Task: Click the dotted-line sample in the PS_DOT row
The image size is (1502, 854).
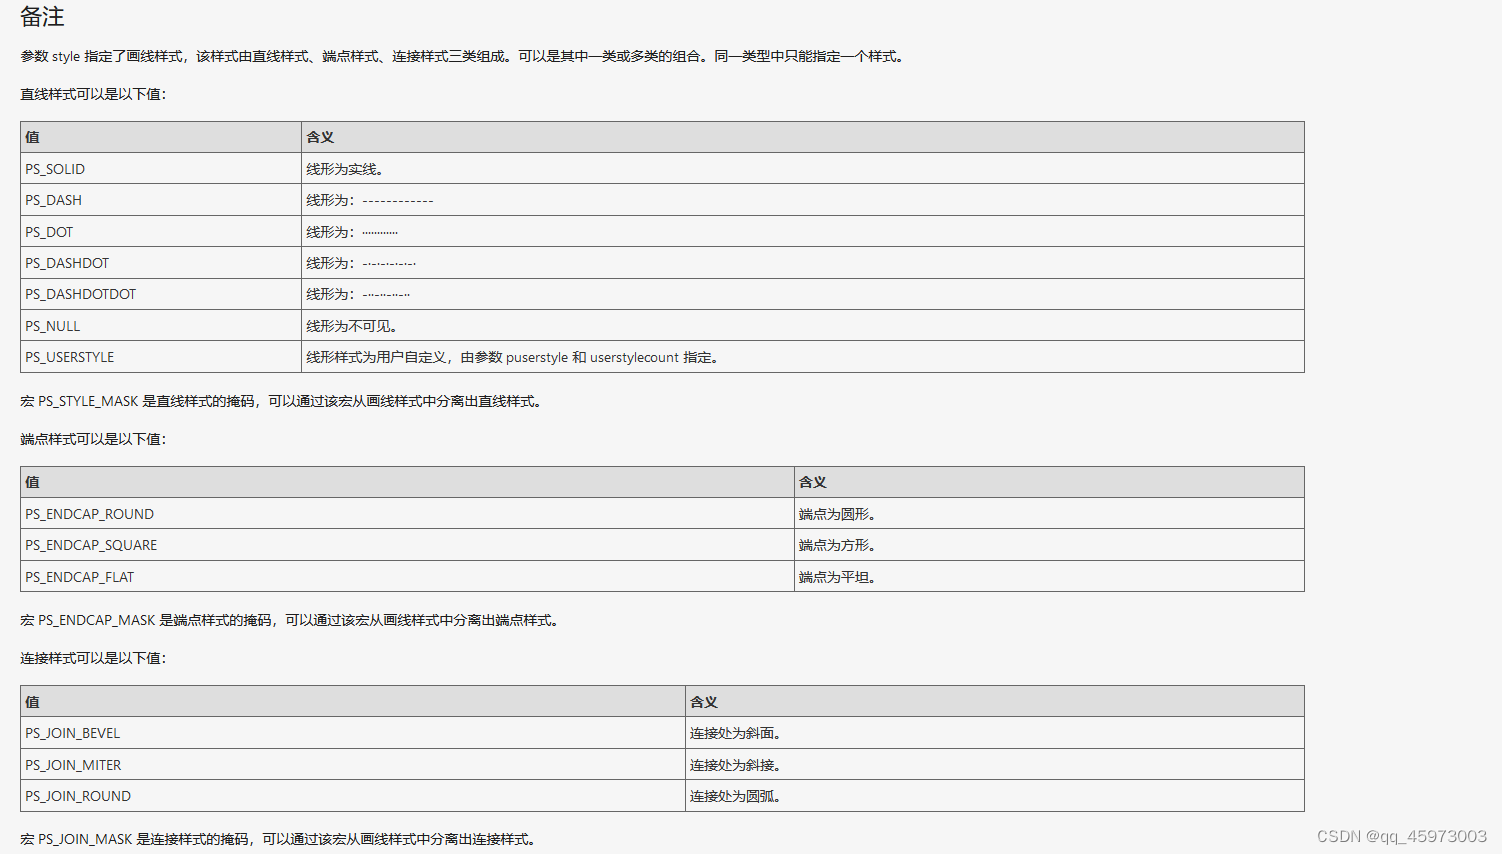Action: click(x=380, y=232)
